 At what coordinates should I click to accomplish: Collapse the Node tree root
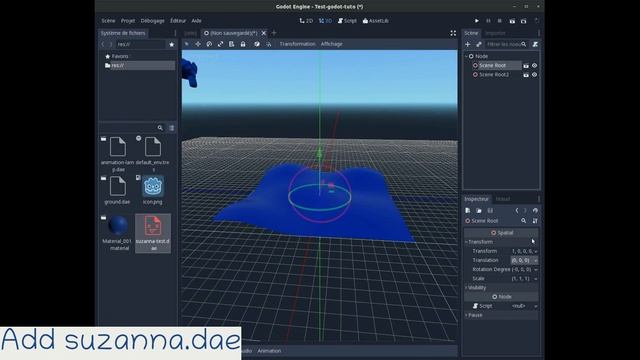(x=466, y=56)
